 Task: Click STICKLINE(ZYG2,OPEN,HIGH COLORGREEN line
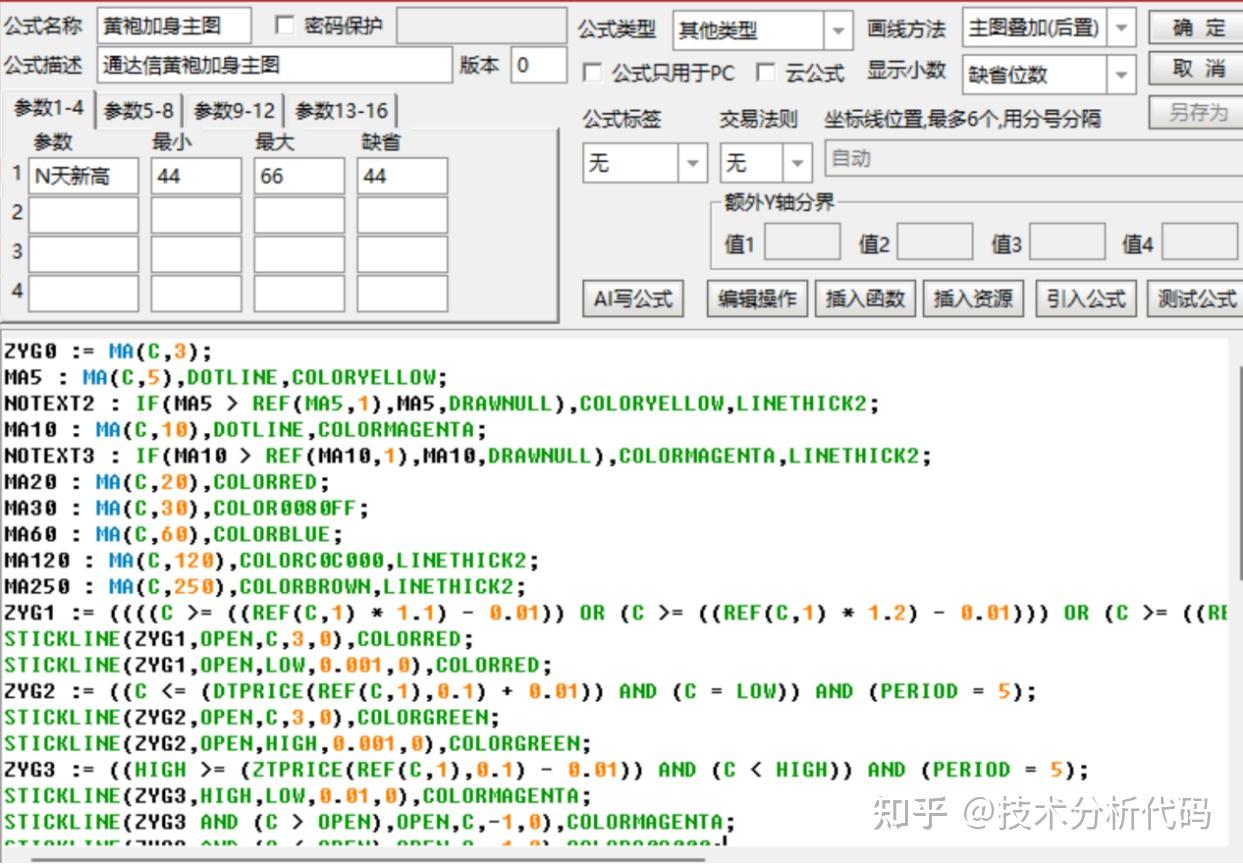pyautogui.click(x=298, y=743)
